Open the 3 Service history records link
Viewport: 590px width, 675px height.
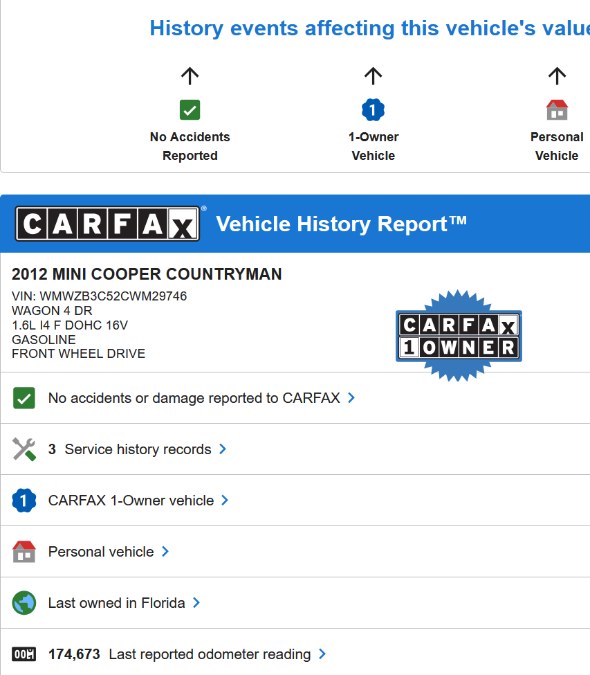pos(130,449)
